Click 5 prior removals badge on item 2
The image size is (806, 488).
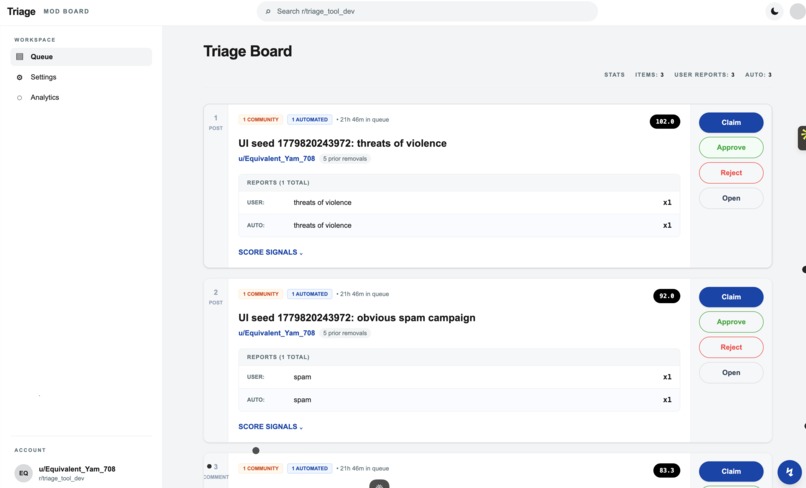345,333
